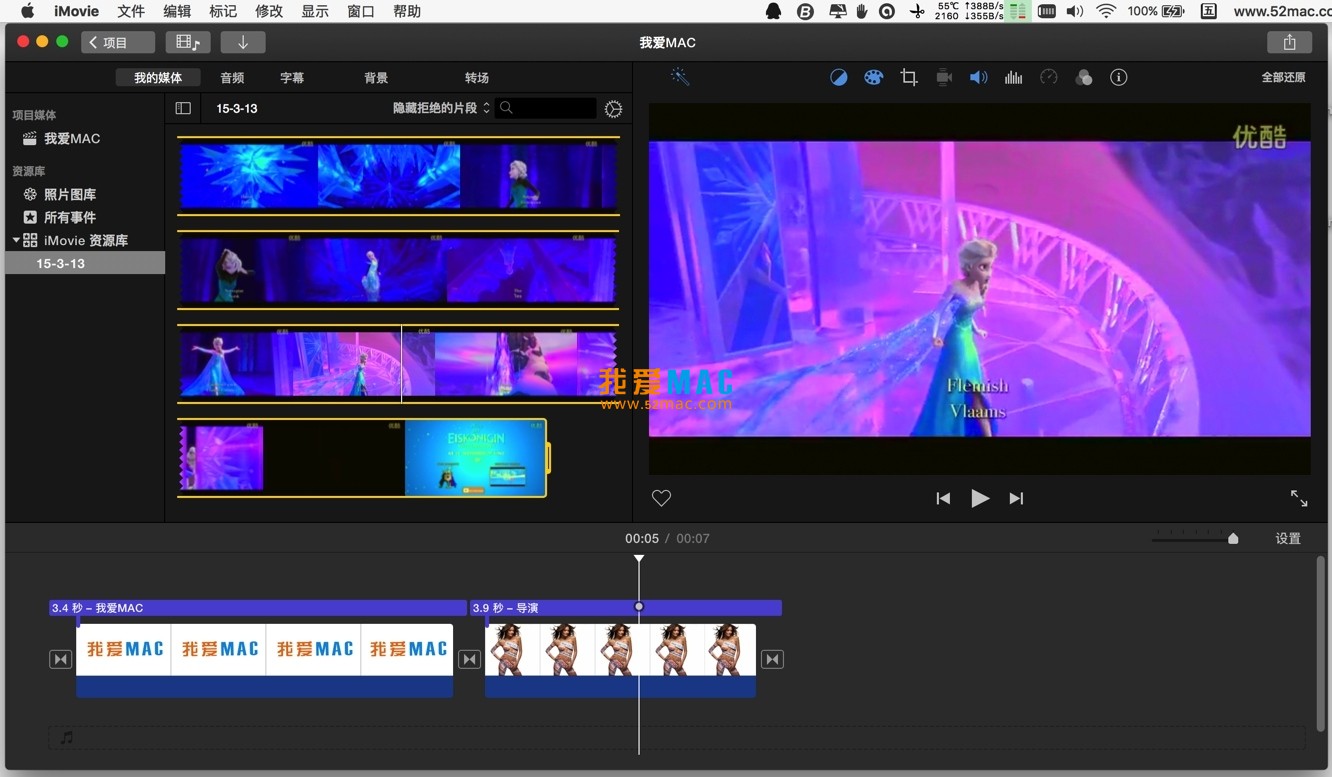The width and height of the screenshot is (1332, 777).
Task: Open the 修改 menu
Action: click(x=269, y=11)
